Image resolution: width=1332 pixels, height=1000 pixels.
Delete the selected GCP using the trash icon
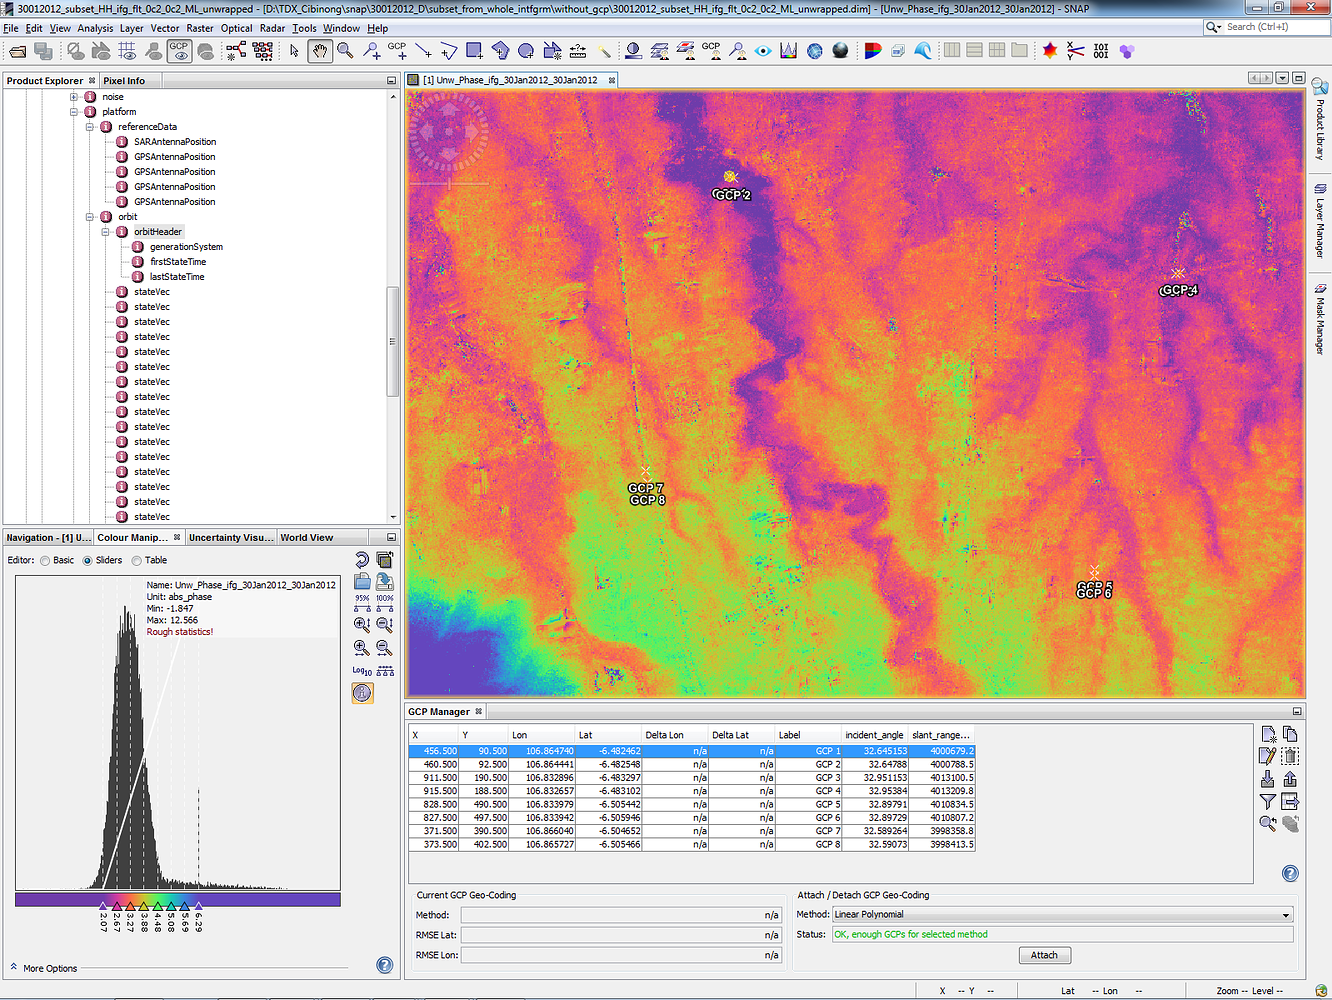[1290, 756]
